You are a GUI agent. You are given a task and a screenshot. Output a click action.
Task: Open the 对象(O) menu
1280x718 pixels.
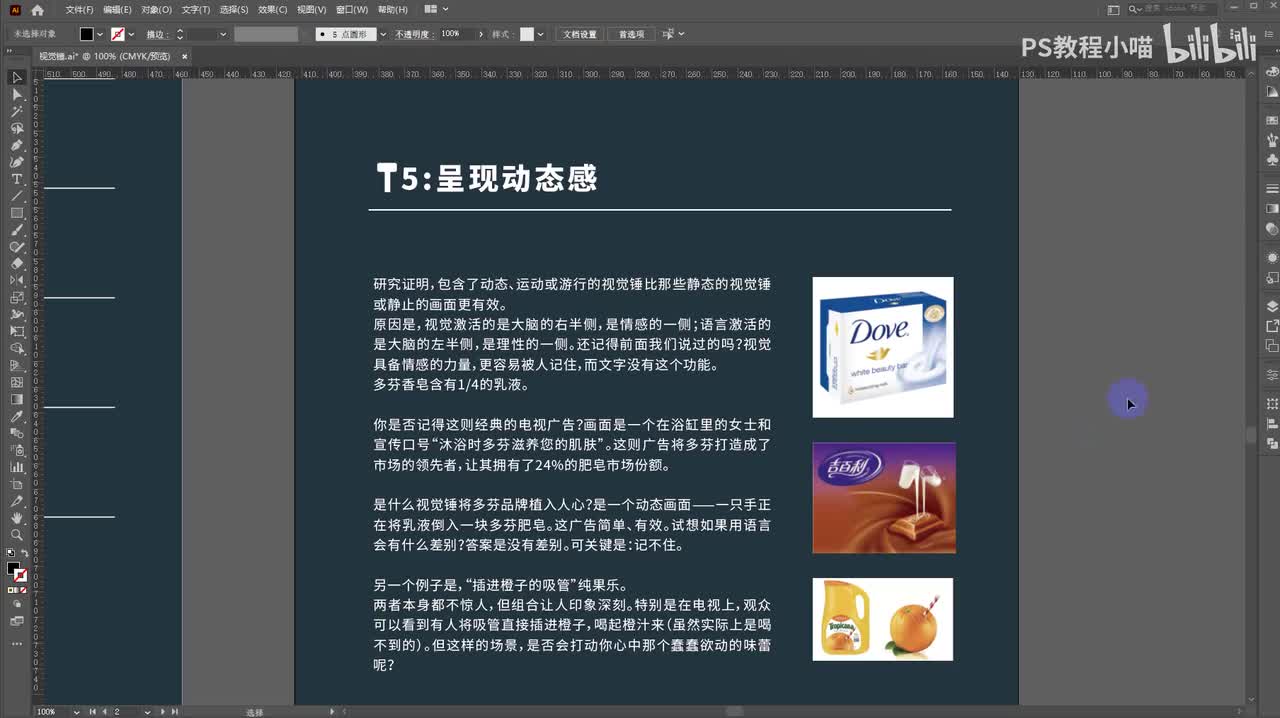[155, 10]
